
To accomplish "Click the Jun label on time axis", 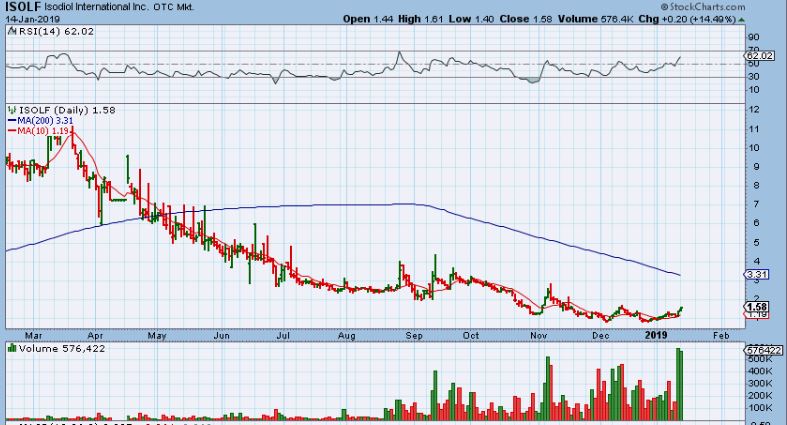I will click(x=221, y=335).
